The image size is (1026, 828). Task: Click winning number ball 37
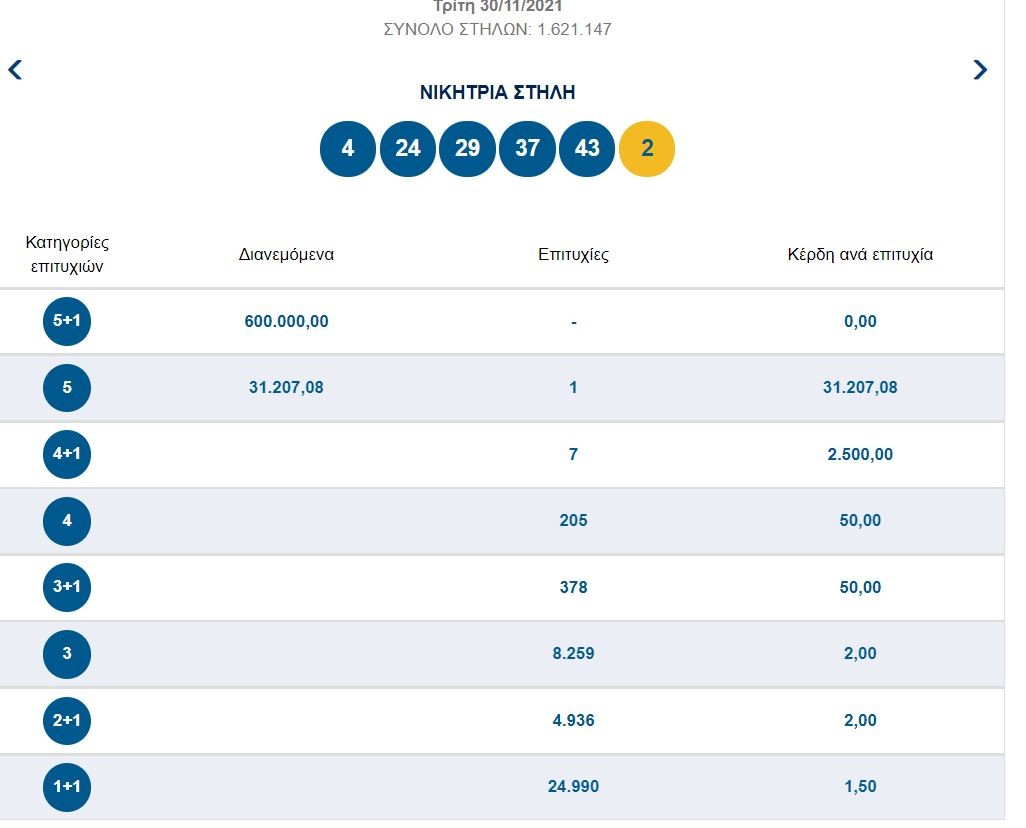tap(527, 149)
